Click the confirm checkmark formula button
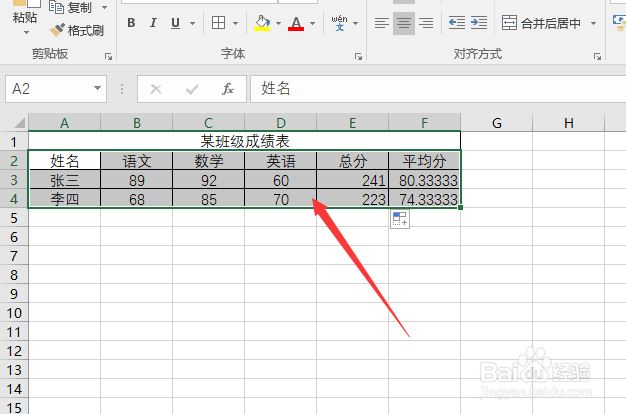 pos(192,89)
